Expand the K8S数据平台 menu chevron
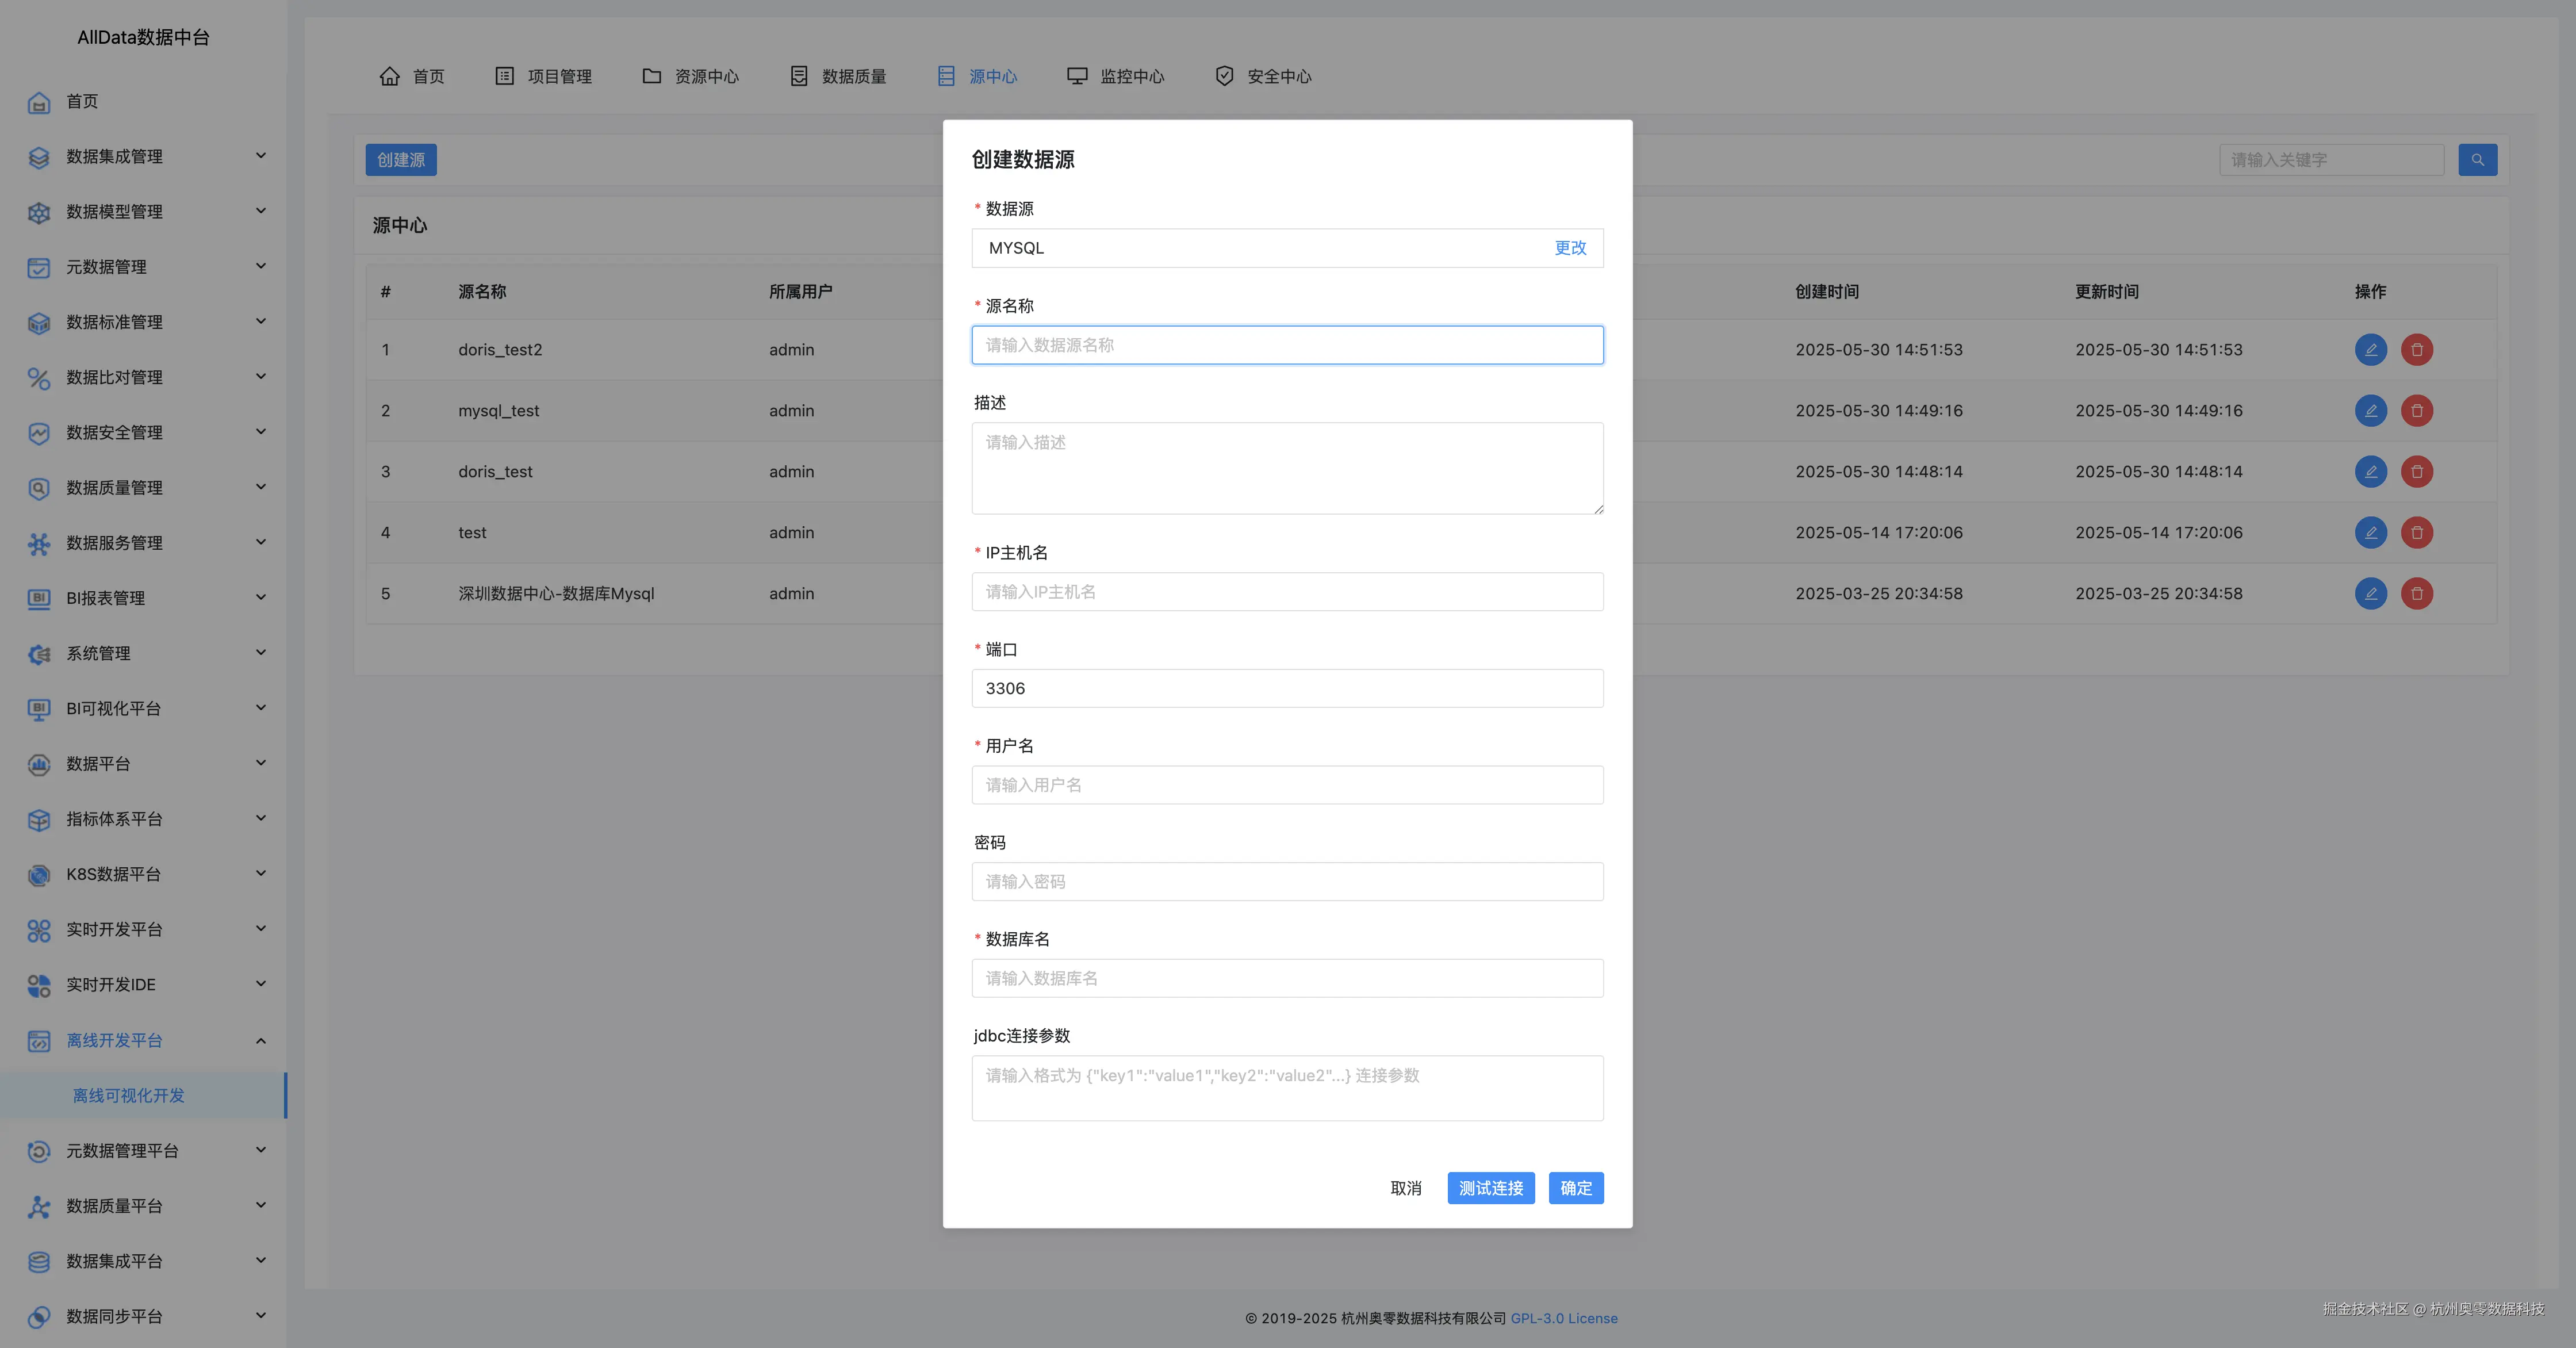The width and height of the screenshot is (2576, 1348). pos(261,874)
